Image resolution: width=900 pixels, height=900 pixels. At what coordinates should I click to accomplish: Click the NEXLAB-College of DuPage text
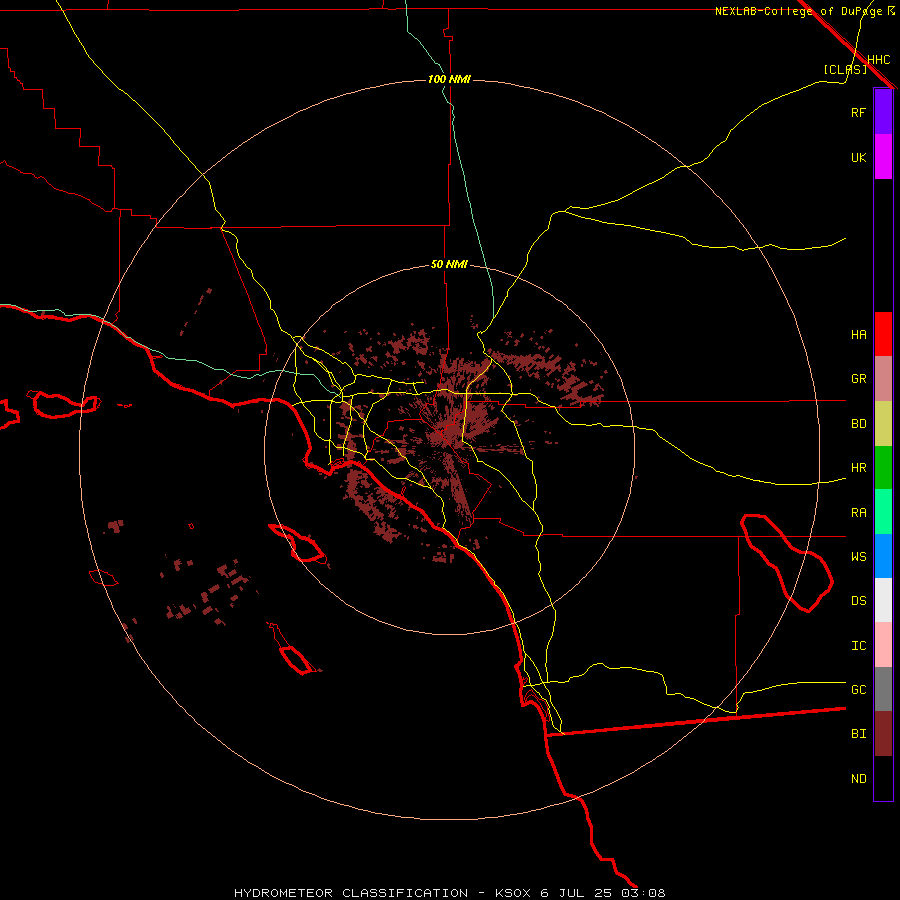tap(798, 11)
